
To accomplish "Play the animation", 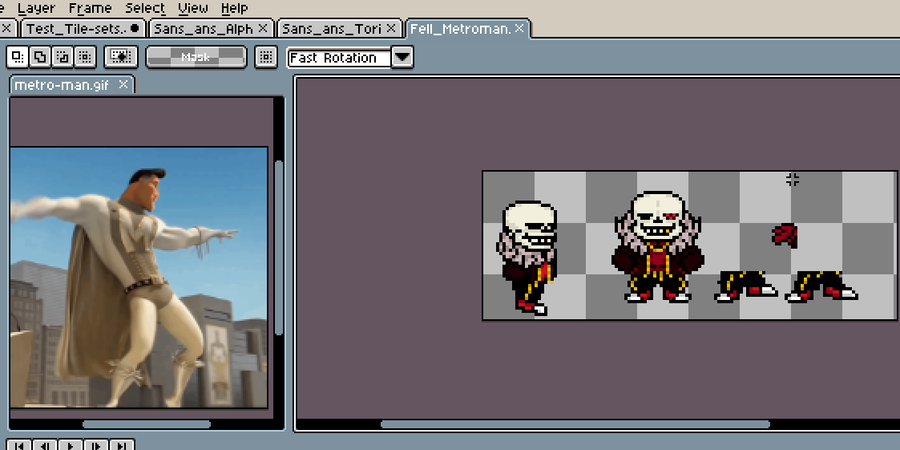I will pyautogui.click(x=71, y=445).
